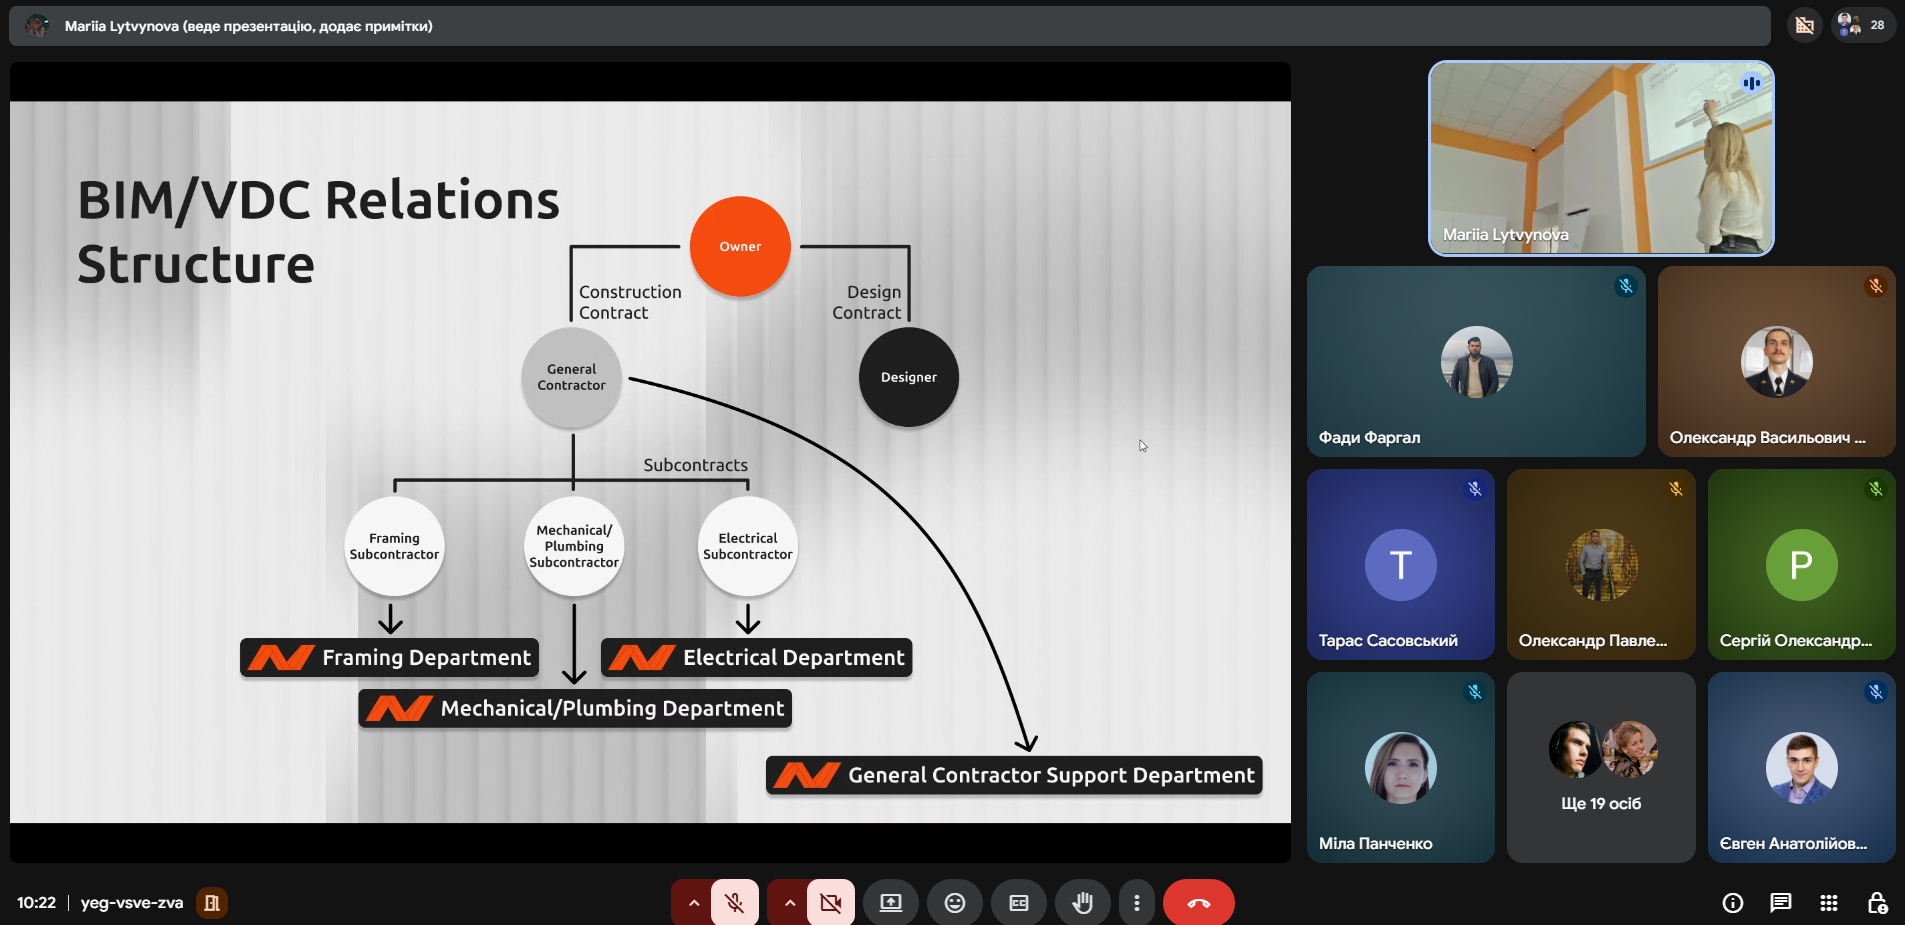Open activities grid panel

click(1829, 903)
